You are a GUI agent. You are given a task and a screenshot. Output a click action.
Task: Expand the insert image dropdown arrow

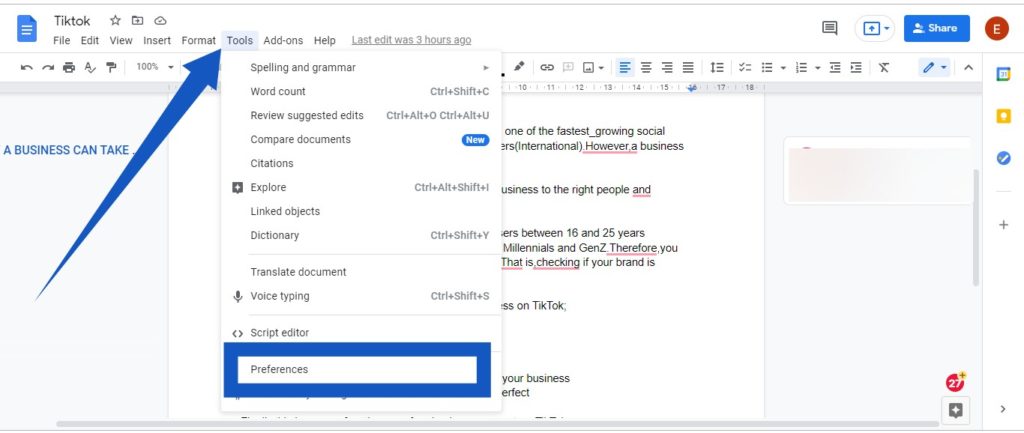pyautogui.click(x=601, y=67)
